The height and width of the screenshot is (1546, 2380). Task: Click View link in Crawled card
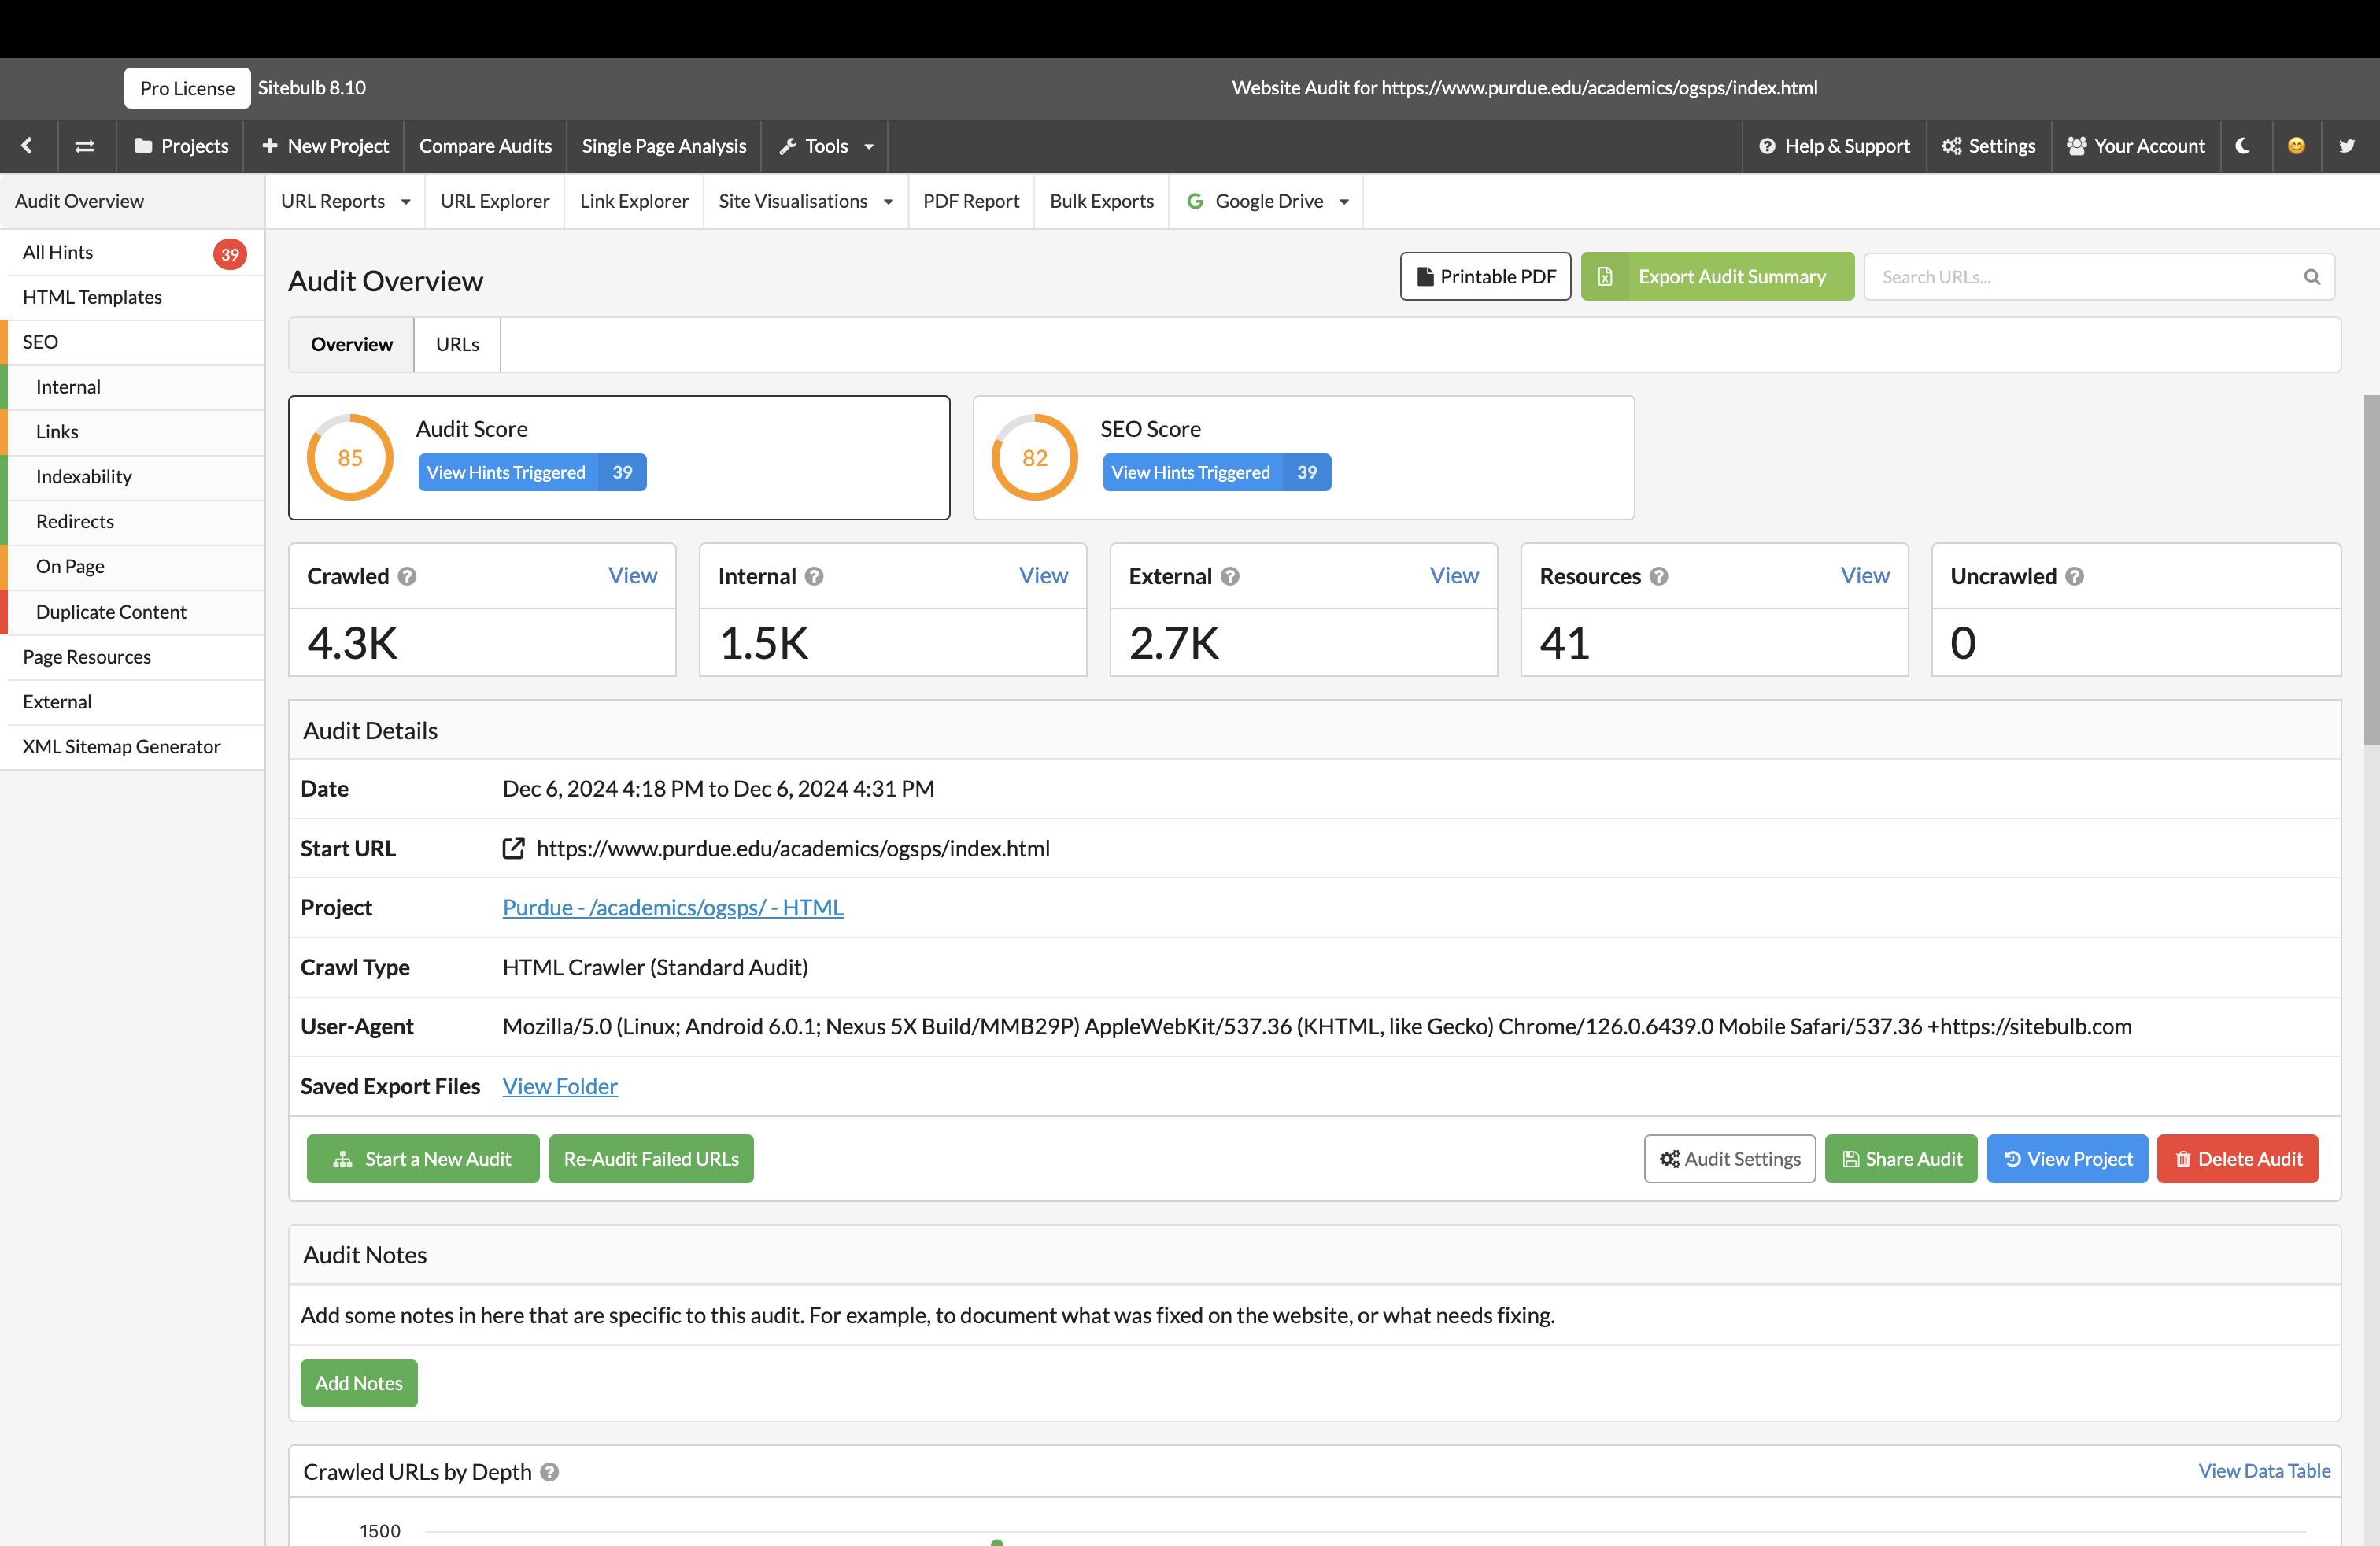point(632,575)
